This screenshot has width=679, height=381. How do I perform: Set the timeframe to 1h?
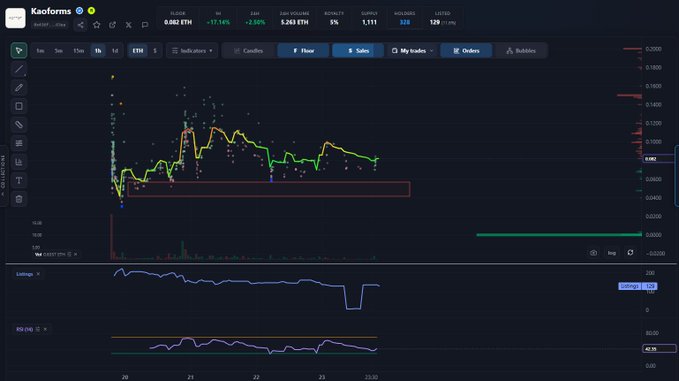click(x=98, y=51)
